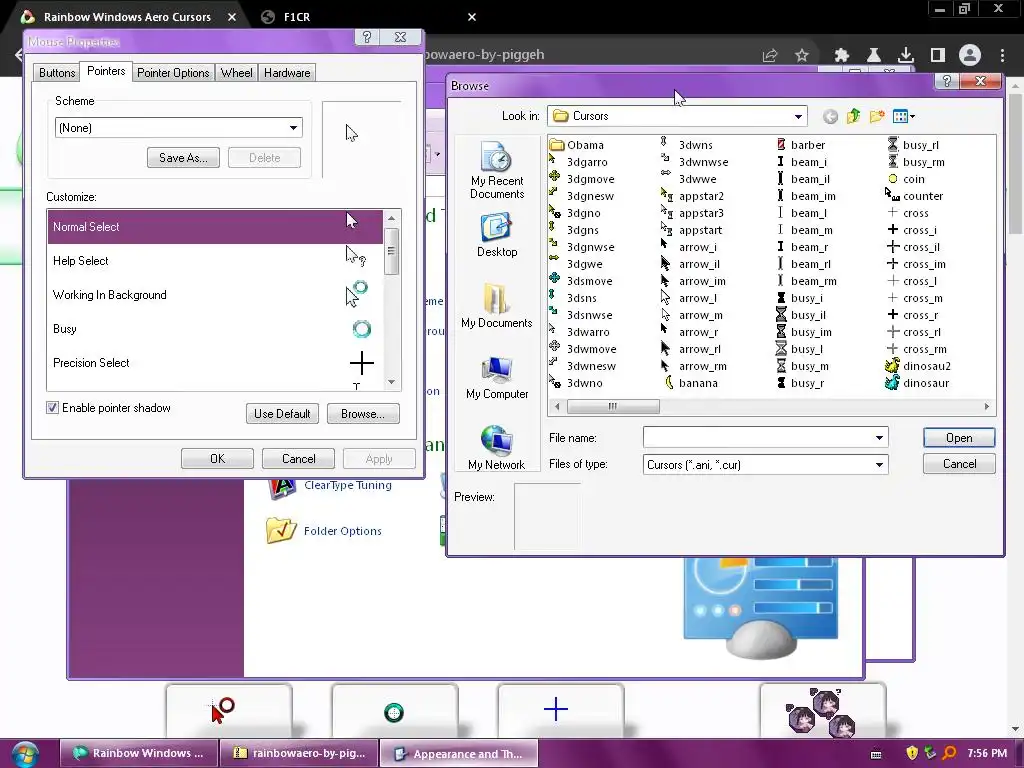Viewport: 1024px width, 768px height.
Task: Click OK in Mouse Properties
Action: pos(217,459)
